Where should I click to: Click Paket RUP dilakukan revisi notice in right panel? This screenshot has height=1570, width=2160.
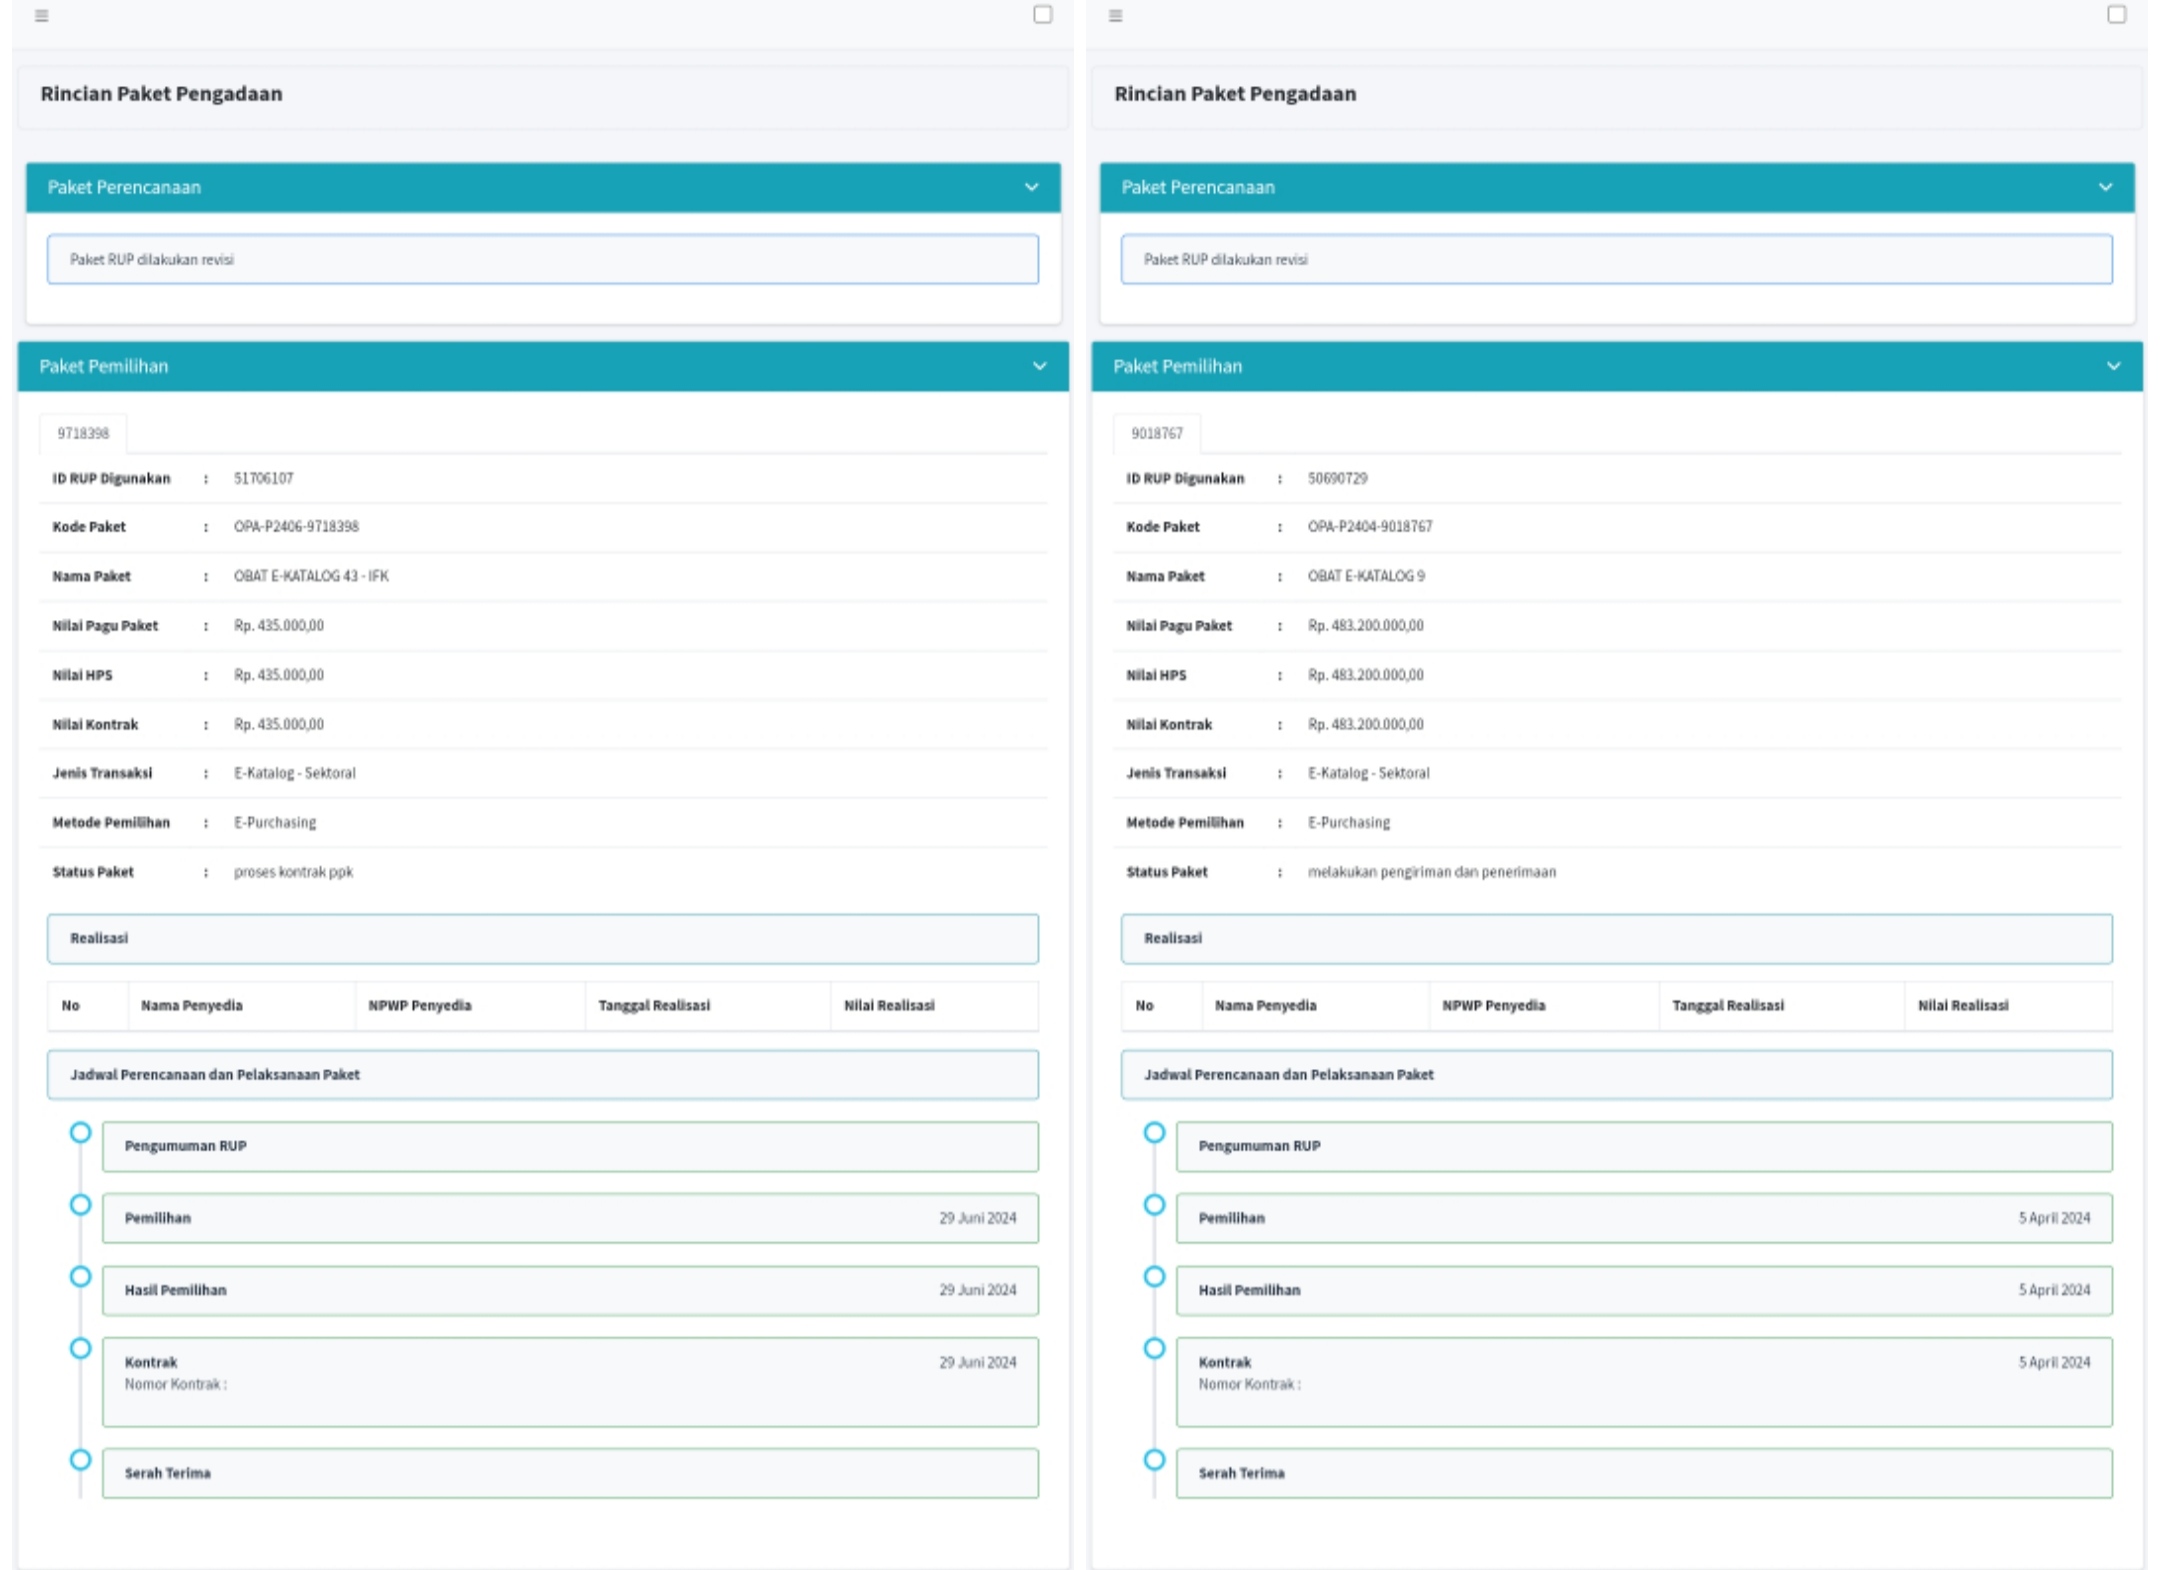click(x=1617, y=259)
